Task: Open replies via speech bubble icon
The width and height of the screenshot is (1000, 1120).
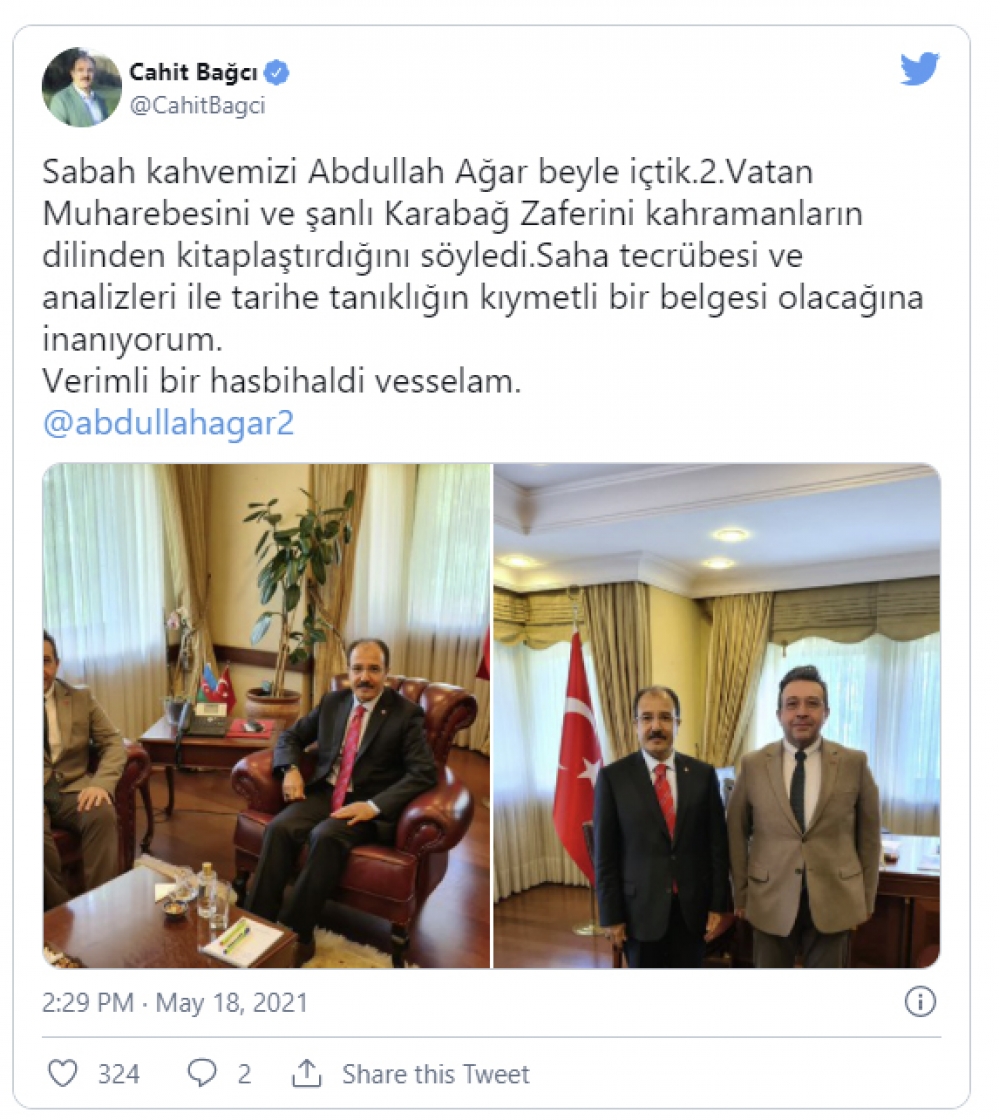Action: [201, 1074]
